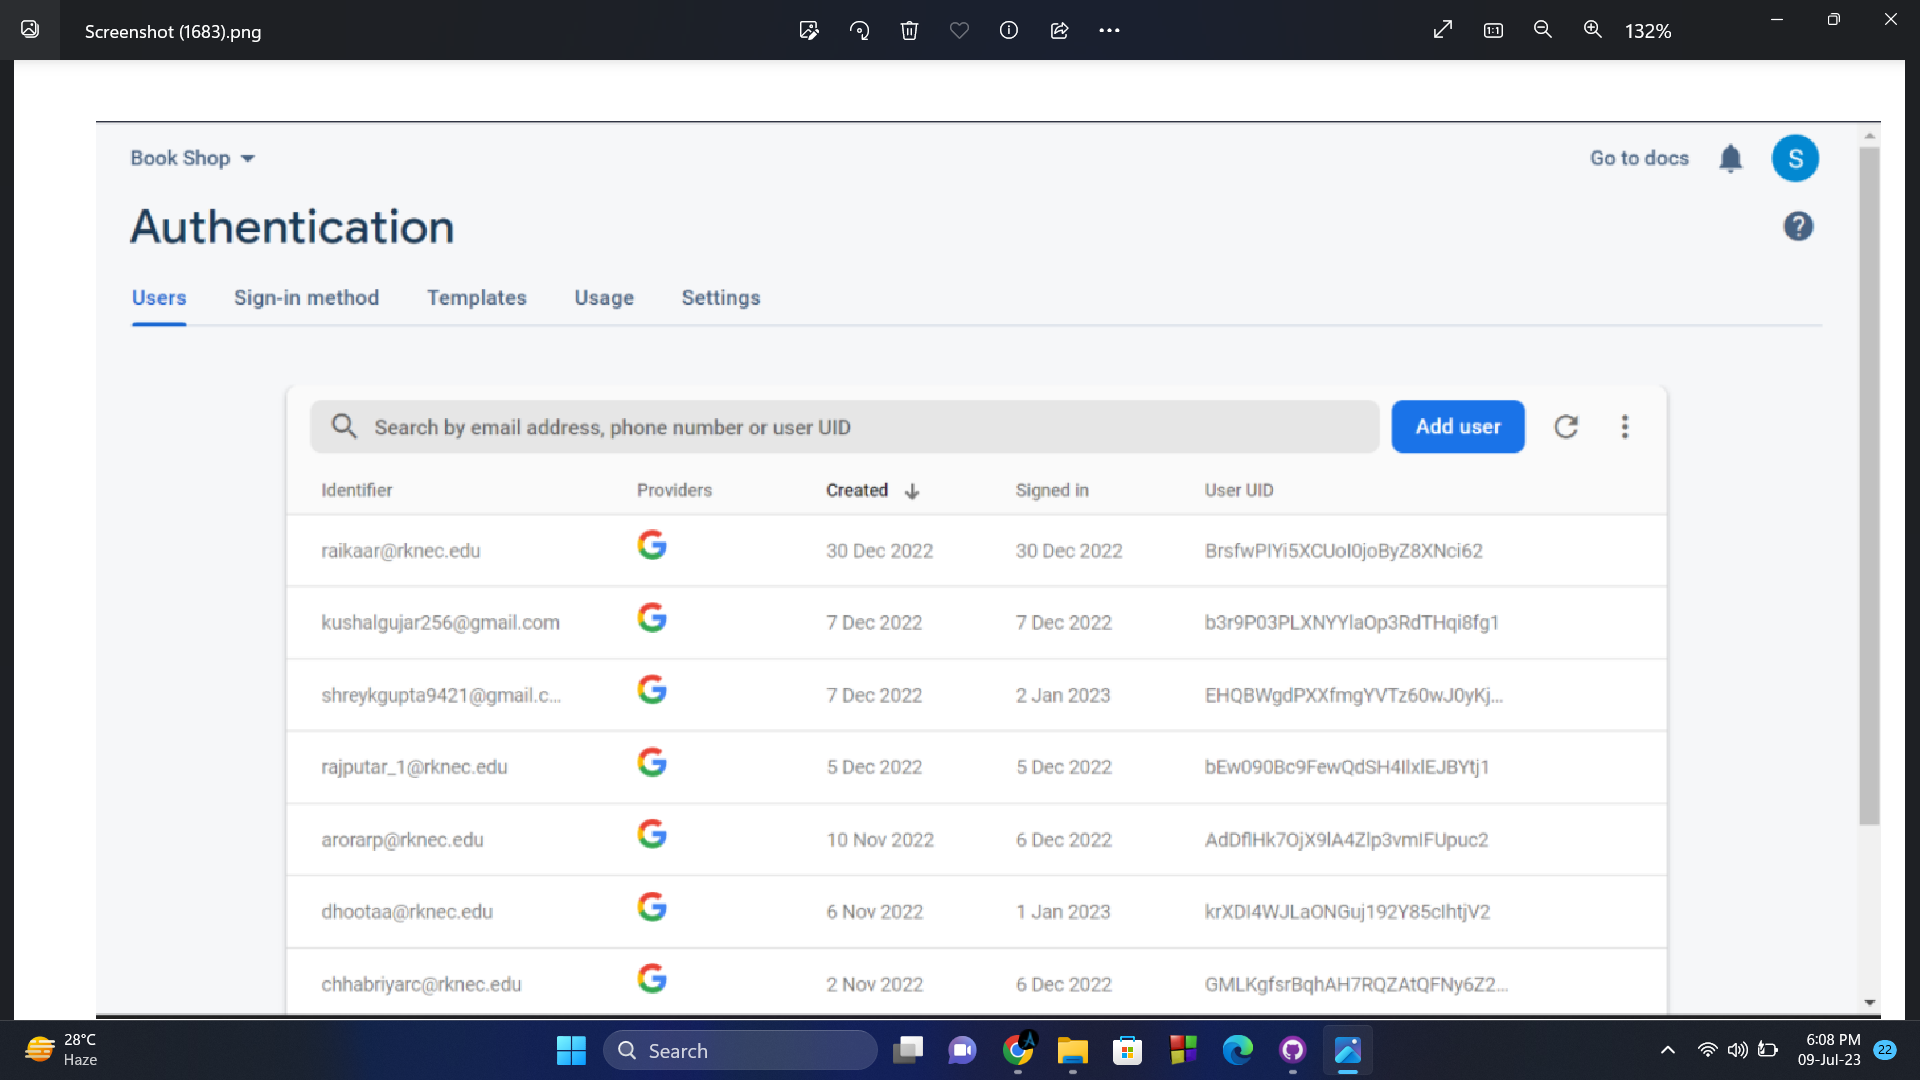The width and height of the screenshot is (1920, 1080).
Task: Open the three-dot menu beside Add user
Action: 1624,426
